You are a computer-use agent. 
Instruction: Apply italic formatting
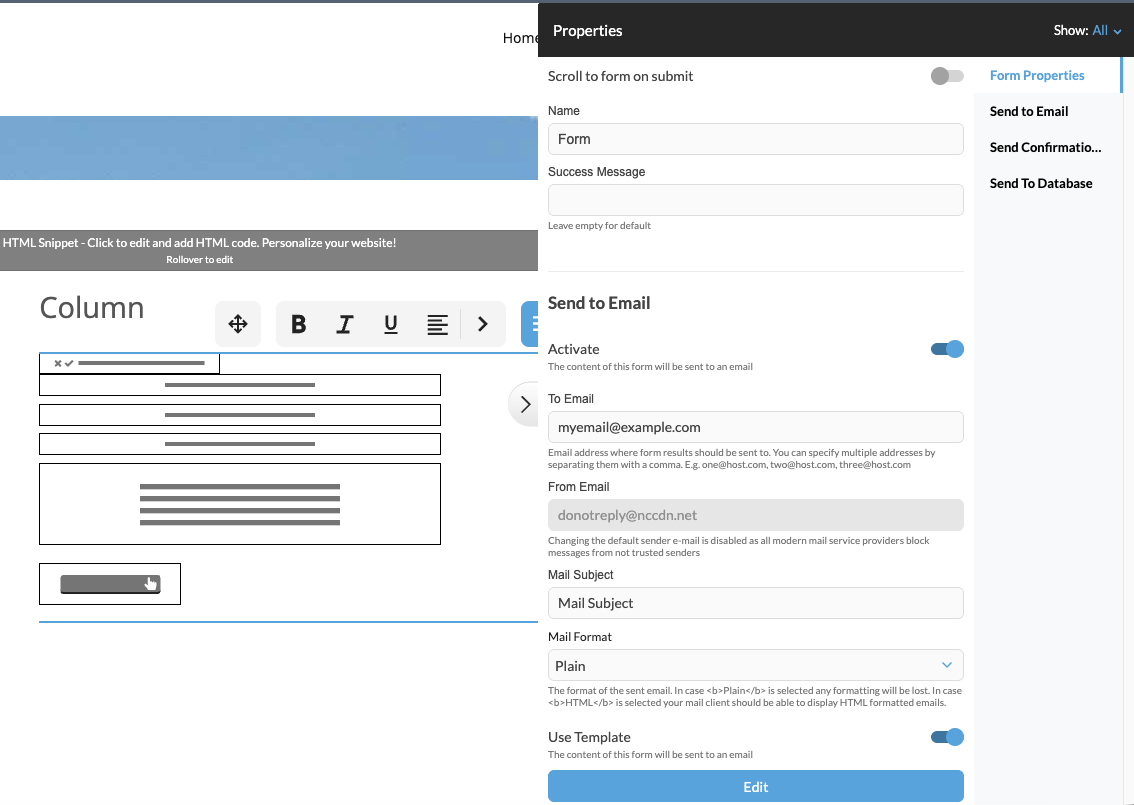[344, 323]
